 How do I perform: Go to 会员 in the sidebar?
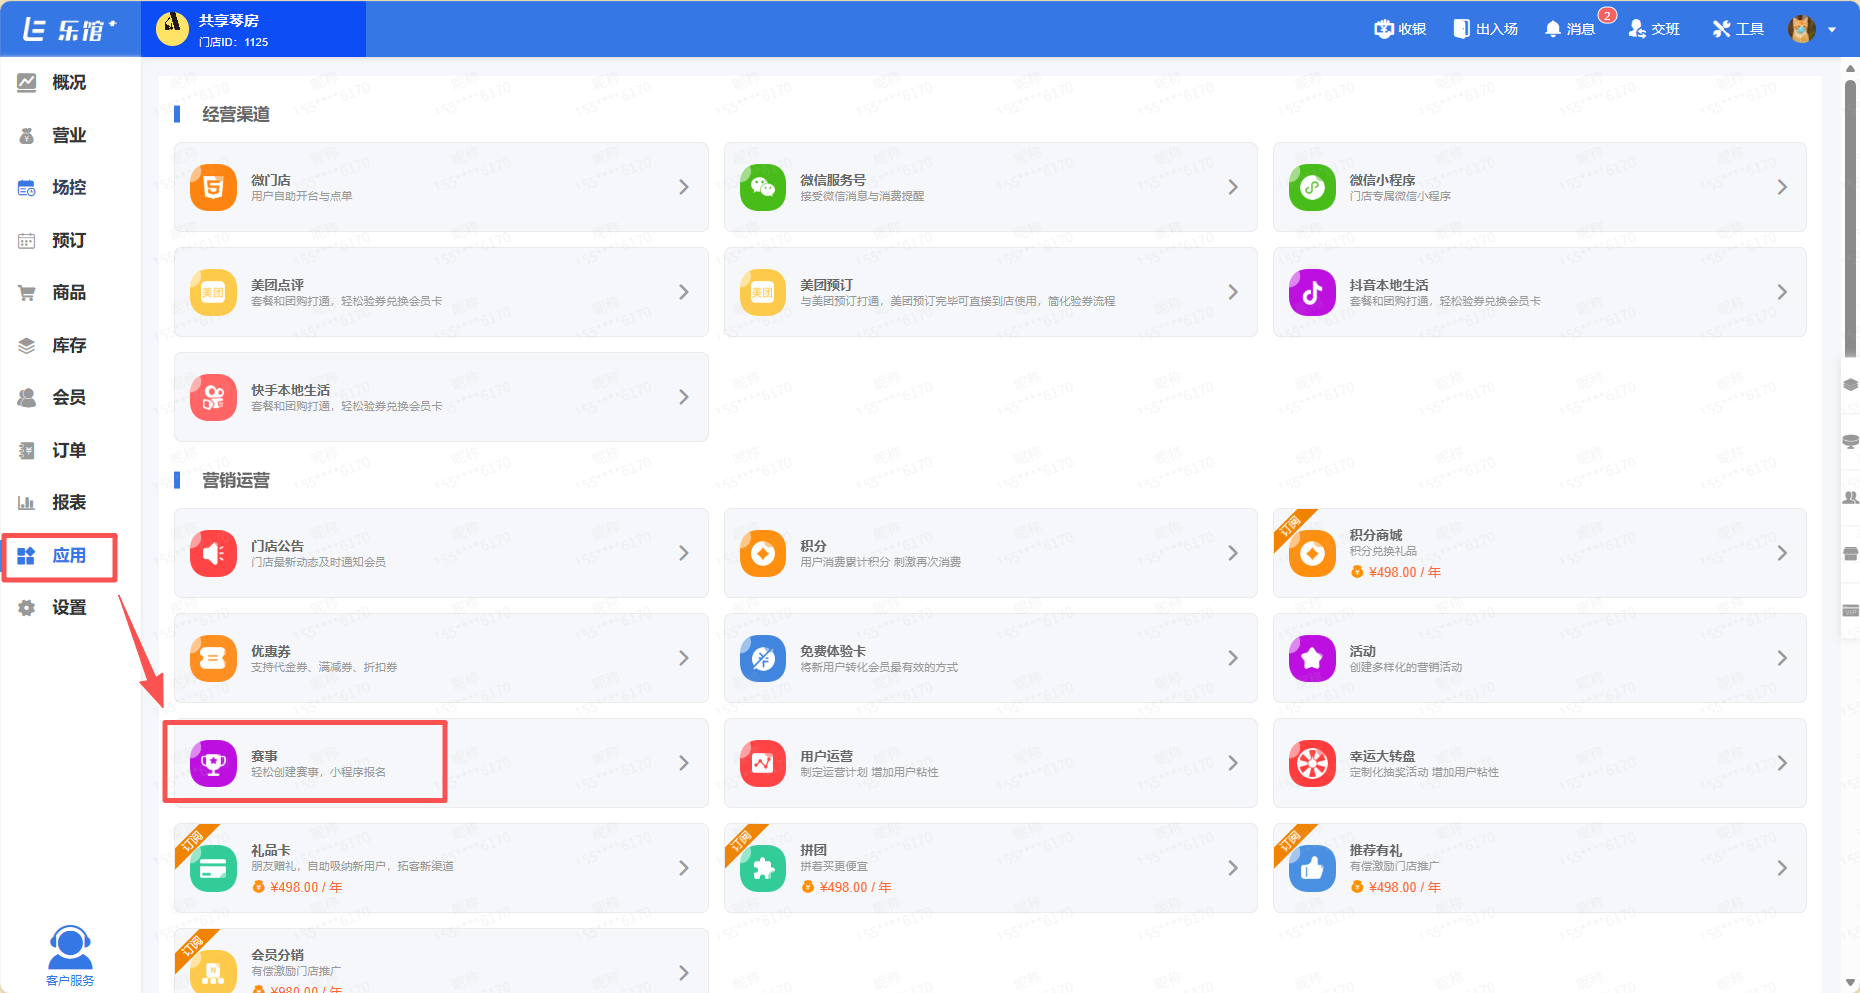coord(68,397)
